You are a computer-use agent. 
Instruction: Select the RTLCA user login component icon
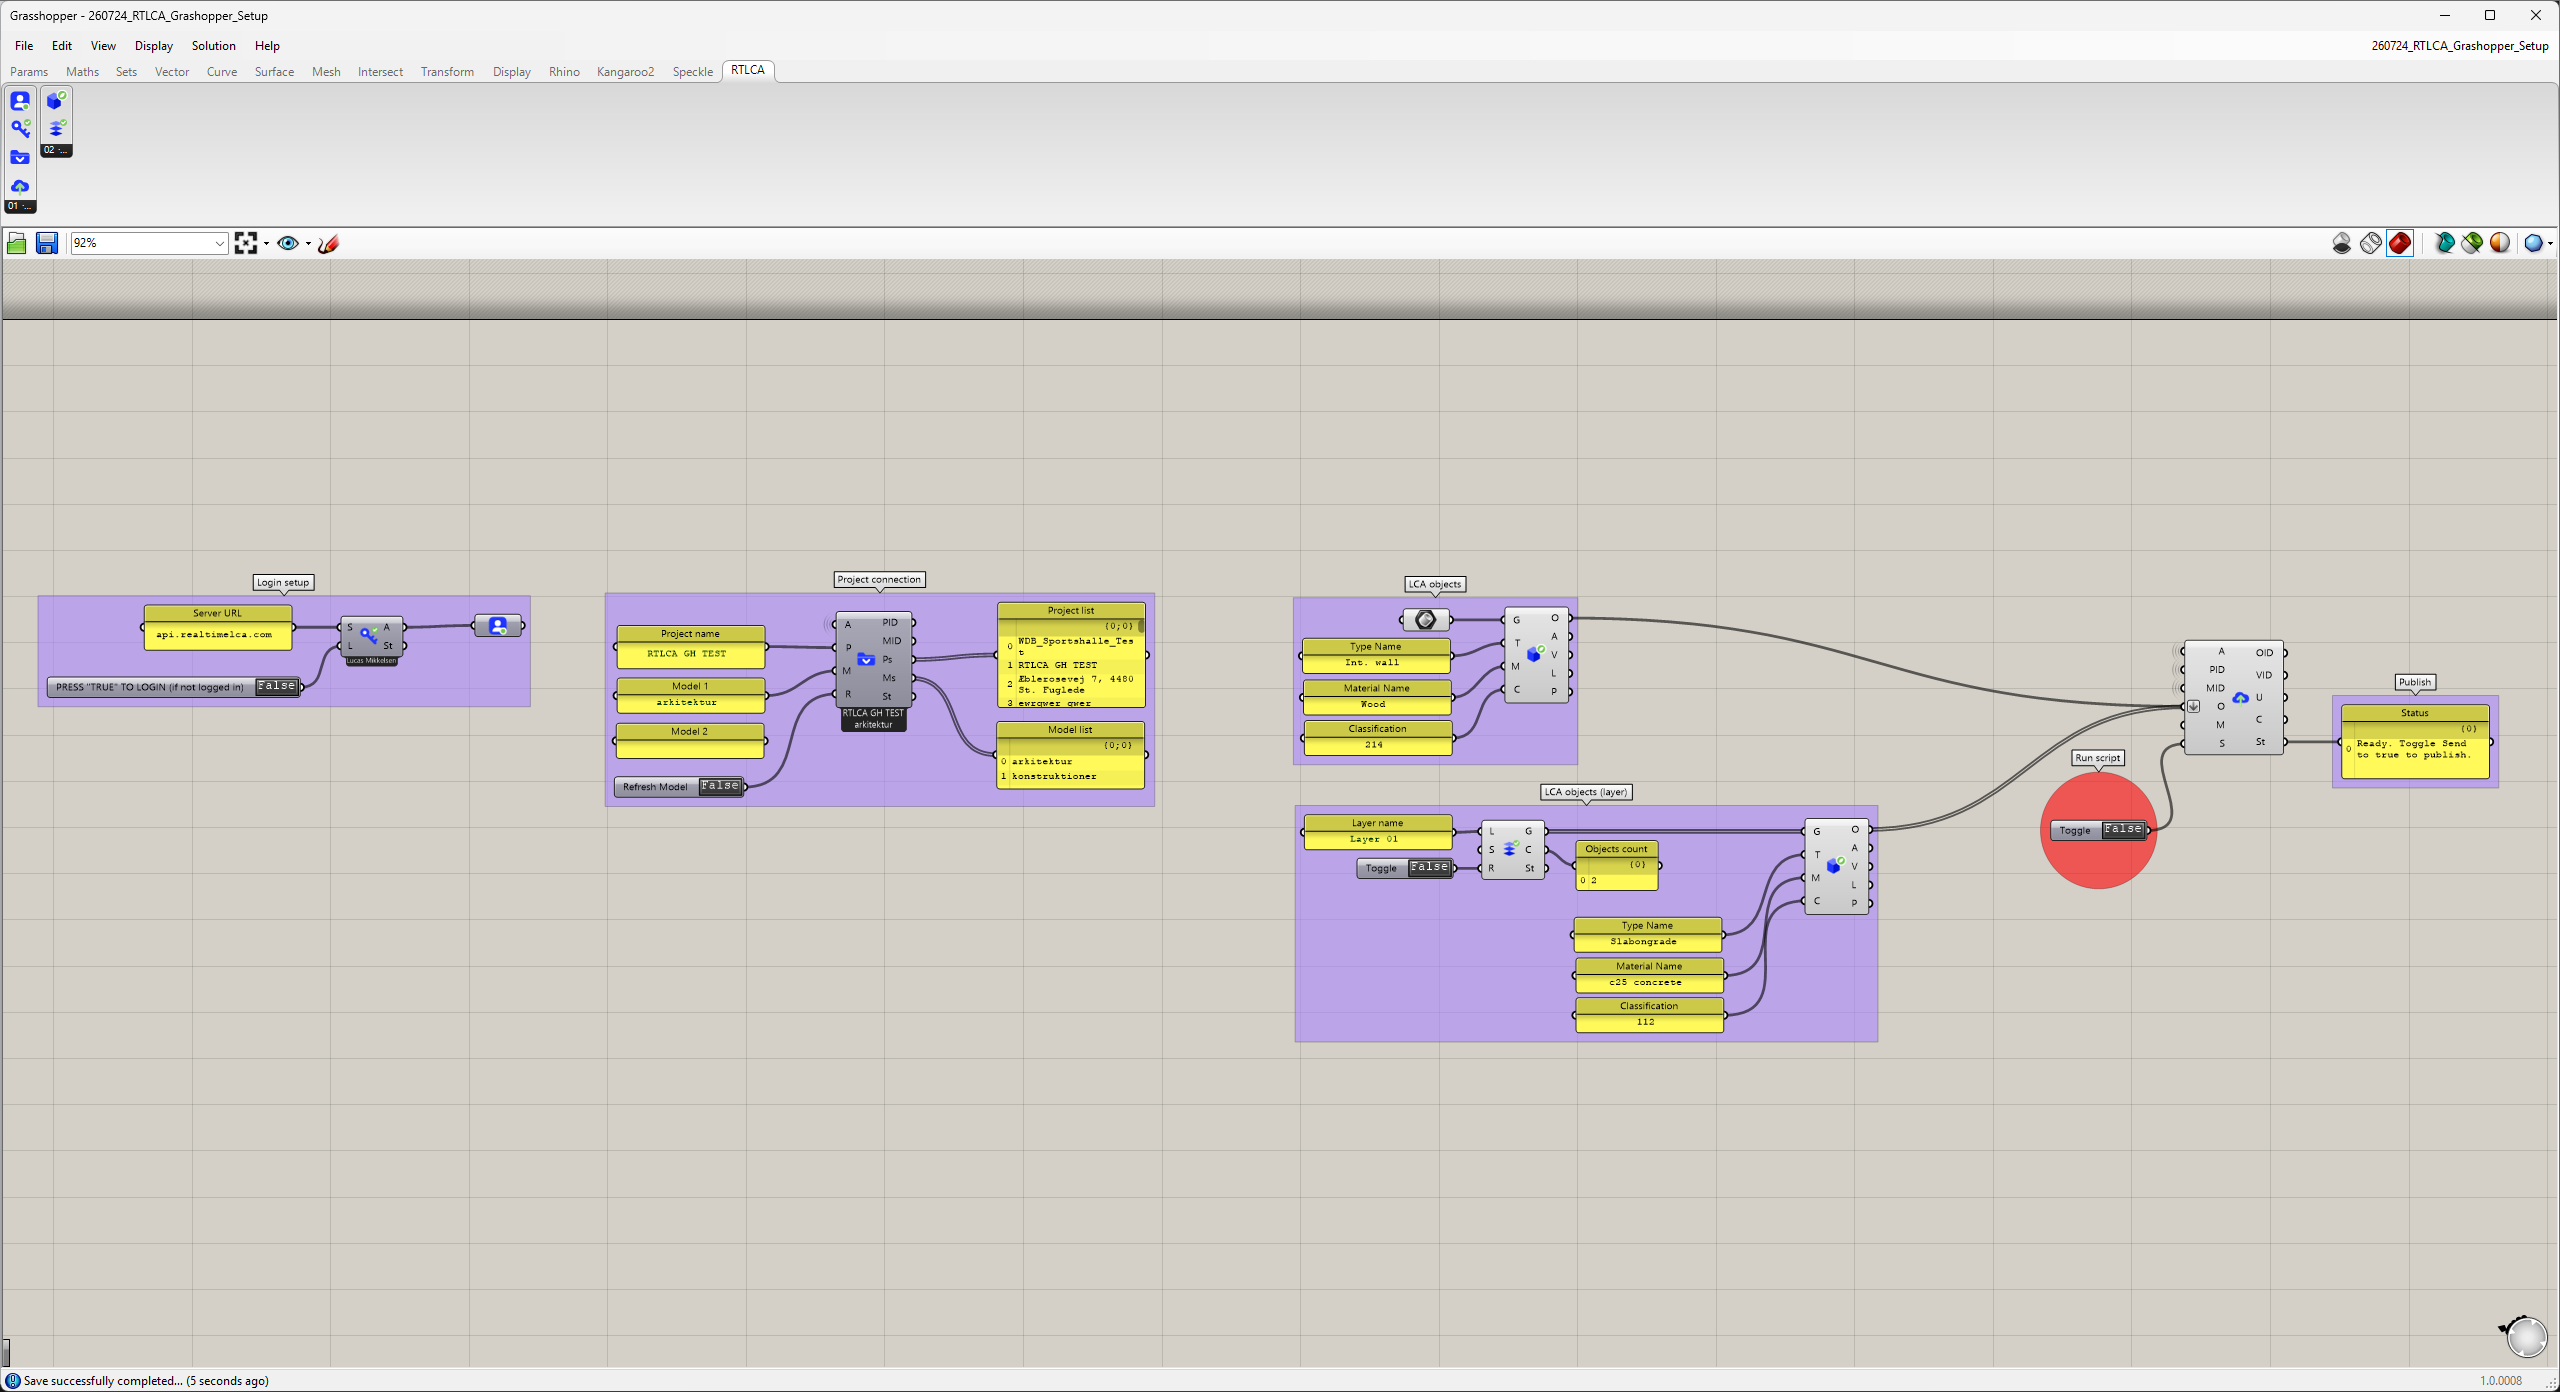(x=20, y=101)
